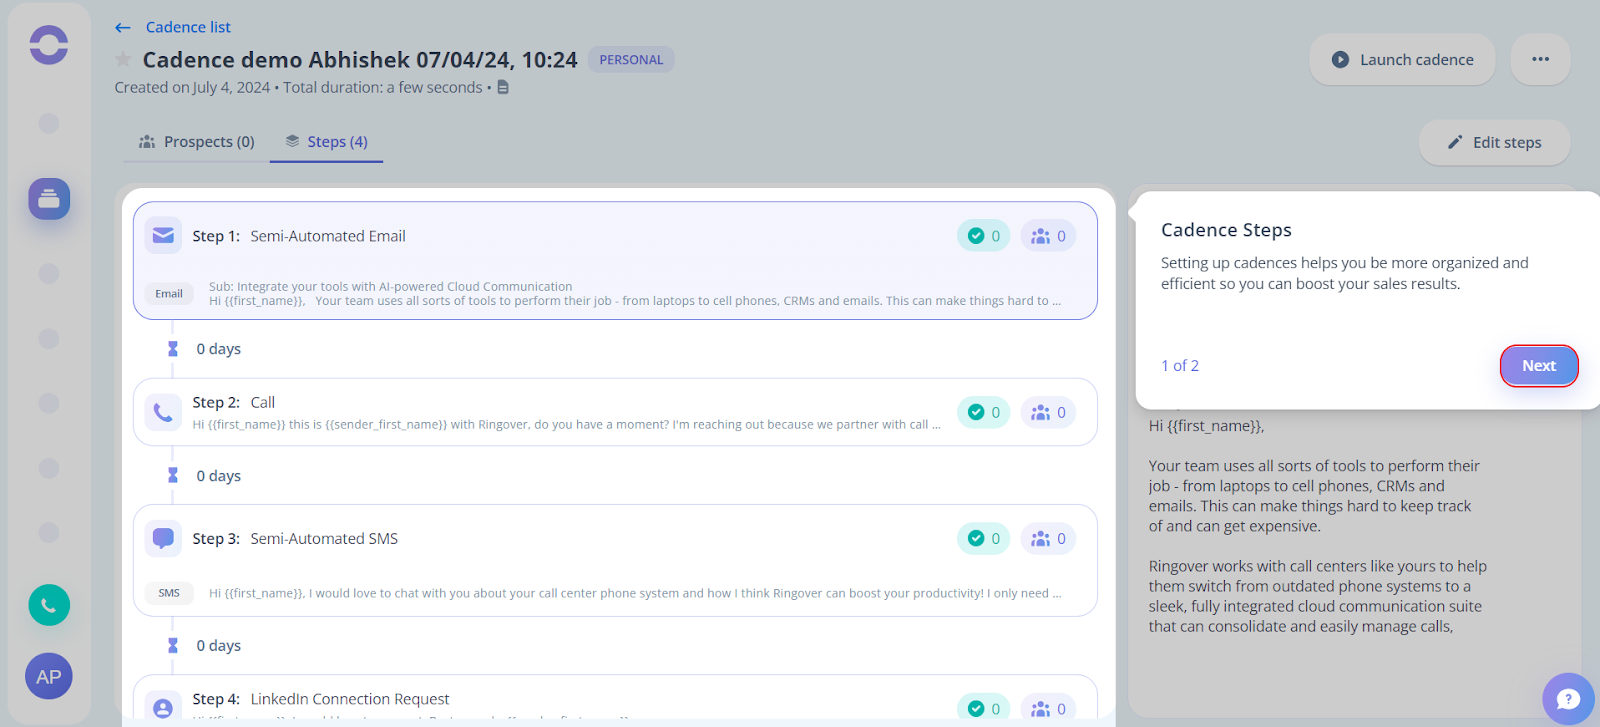Click Step 1 completed count badge
The width and height of the screenshot is (1600, 727).
point(983,236)
